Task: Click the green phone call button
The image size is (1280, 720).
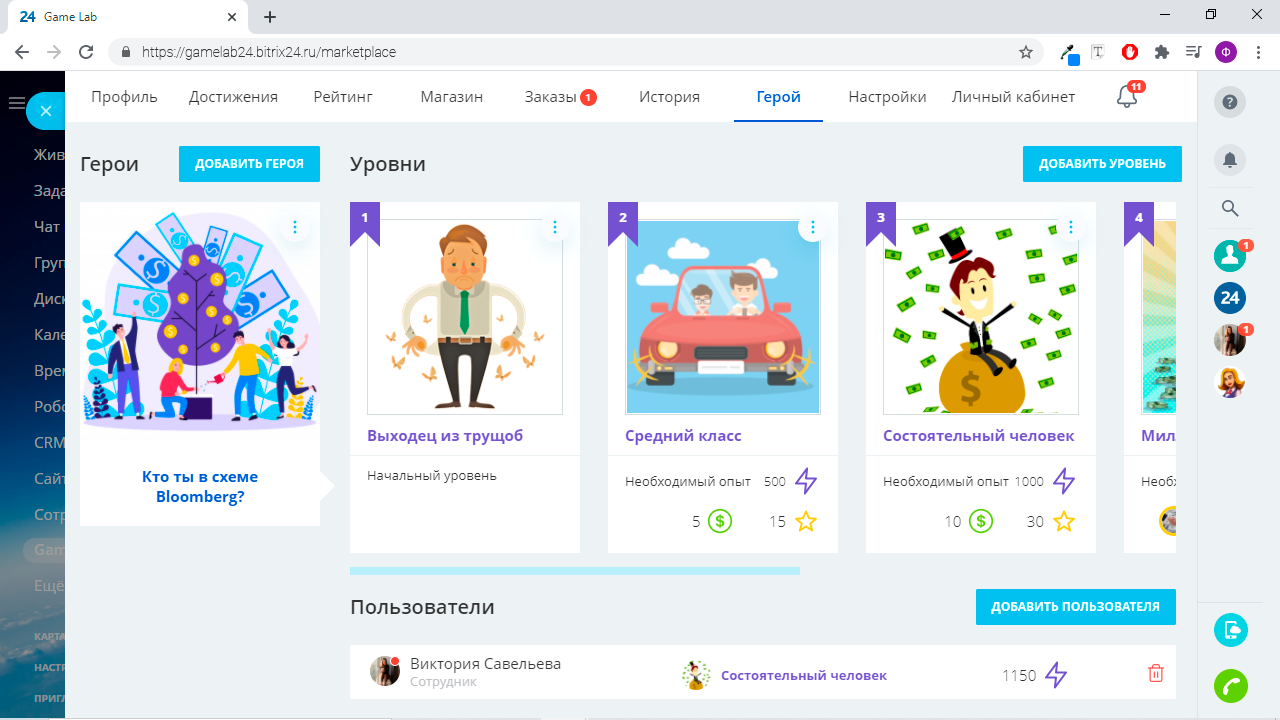Action: (x=1231, y=686)
